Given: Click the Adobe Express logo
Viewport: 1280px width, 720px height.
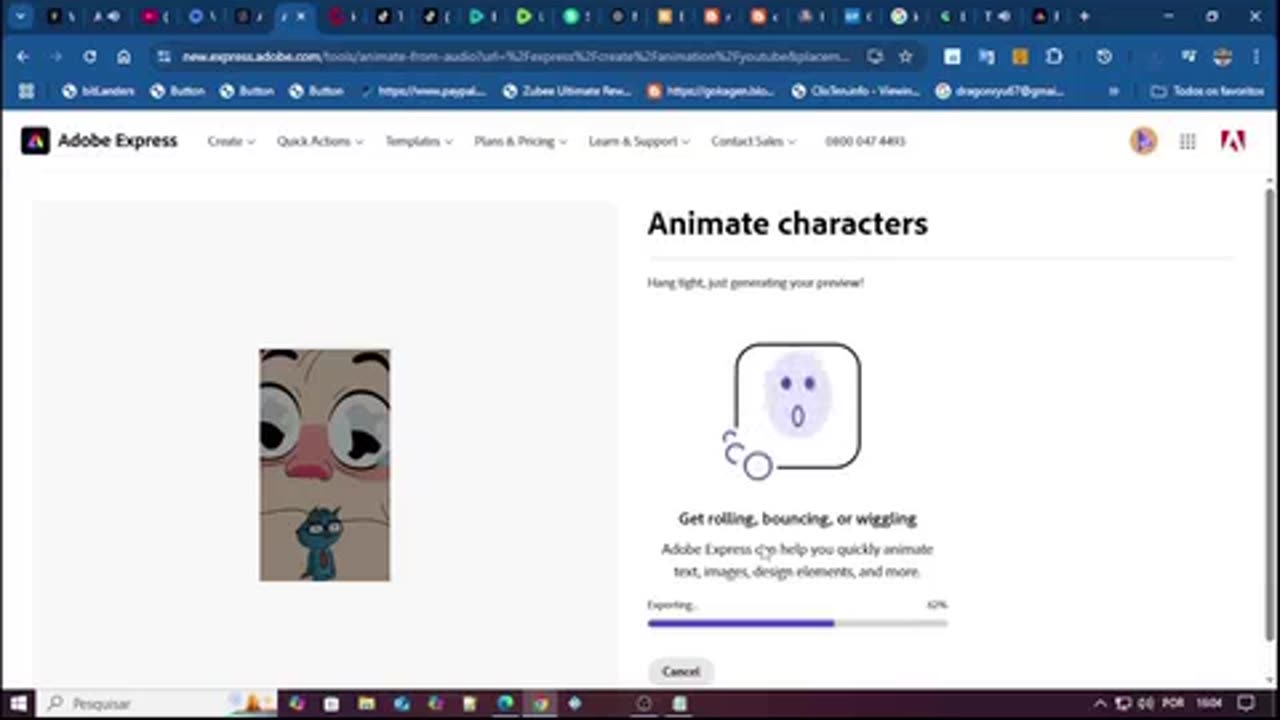Looking at the screenshot, I should [x=99, y=141].
